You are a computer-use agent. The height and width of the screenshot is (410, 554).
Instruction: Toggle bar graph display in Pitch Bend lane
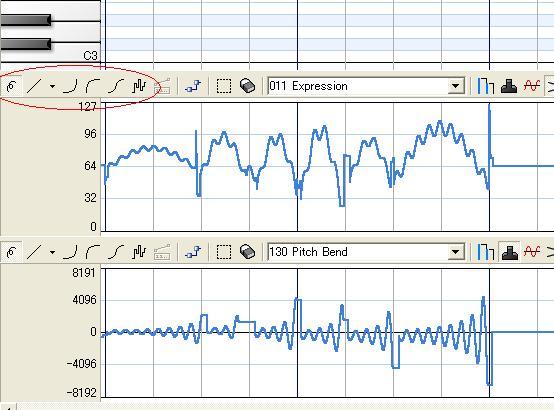(486, 252)
